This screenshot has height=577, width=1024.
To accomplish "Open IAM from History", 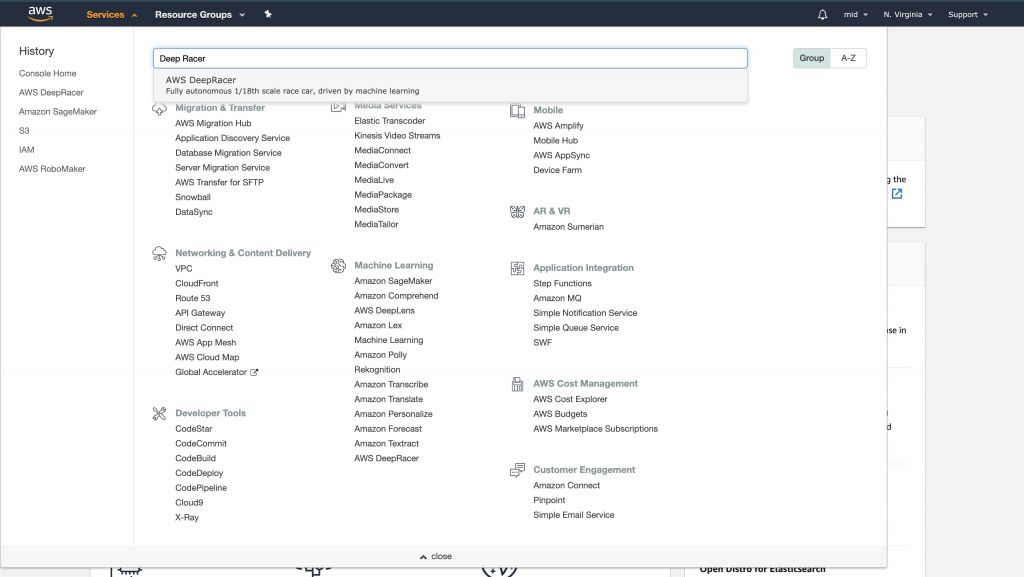I will [27, 149].
